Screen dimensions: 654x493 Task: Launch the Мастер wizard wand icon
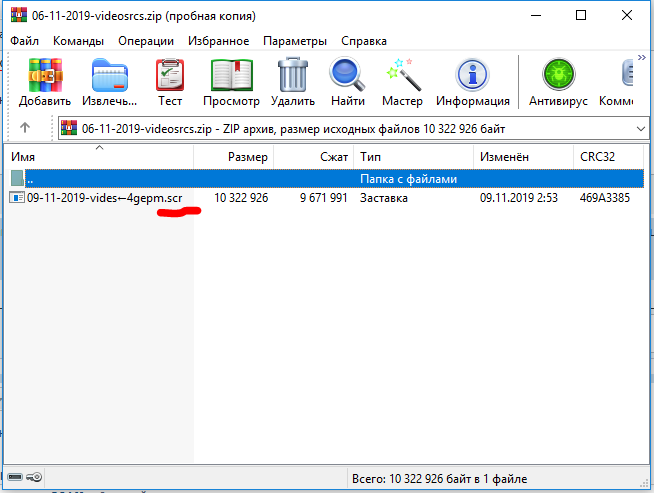[402, 75]
